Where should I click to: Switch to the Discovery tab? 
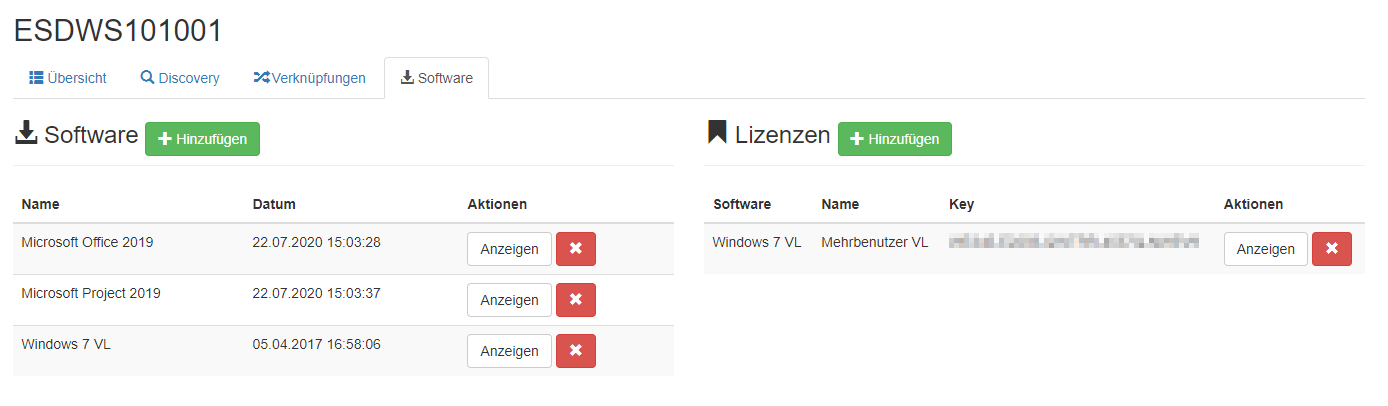180,78
